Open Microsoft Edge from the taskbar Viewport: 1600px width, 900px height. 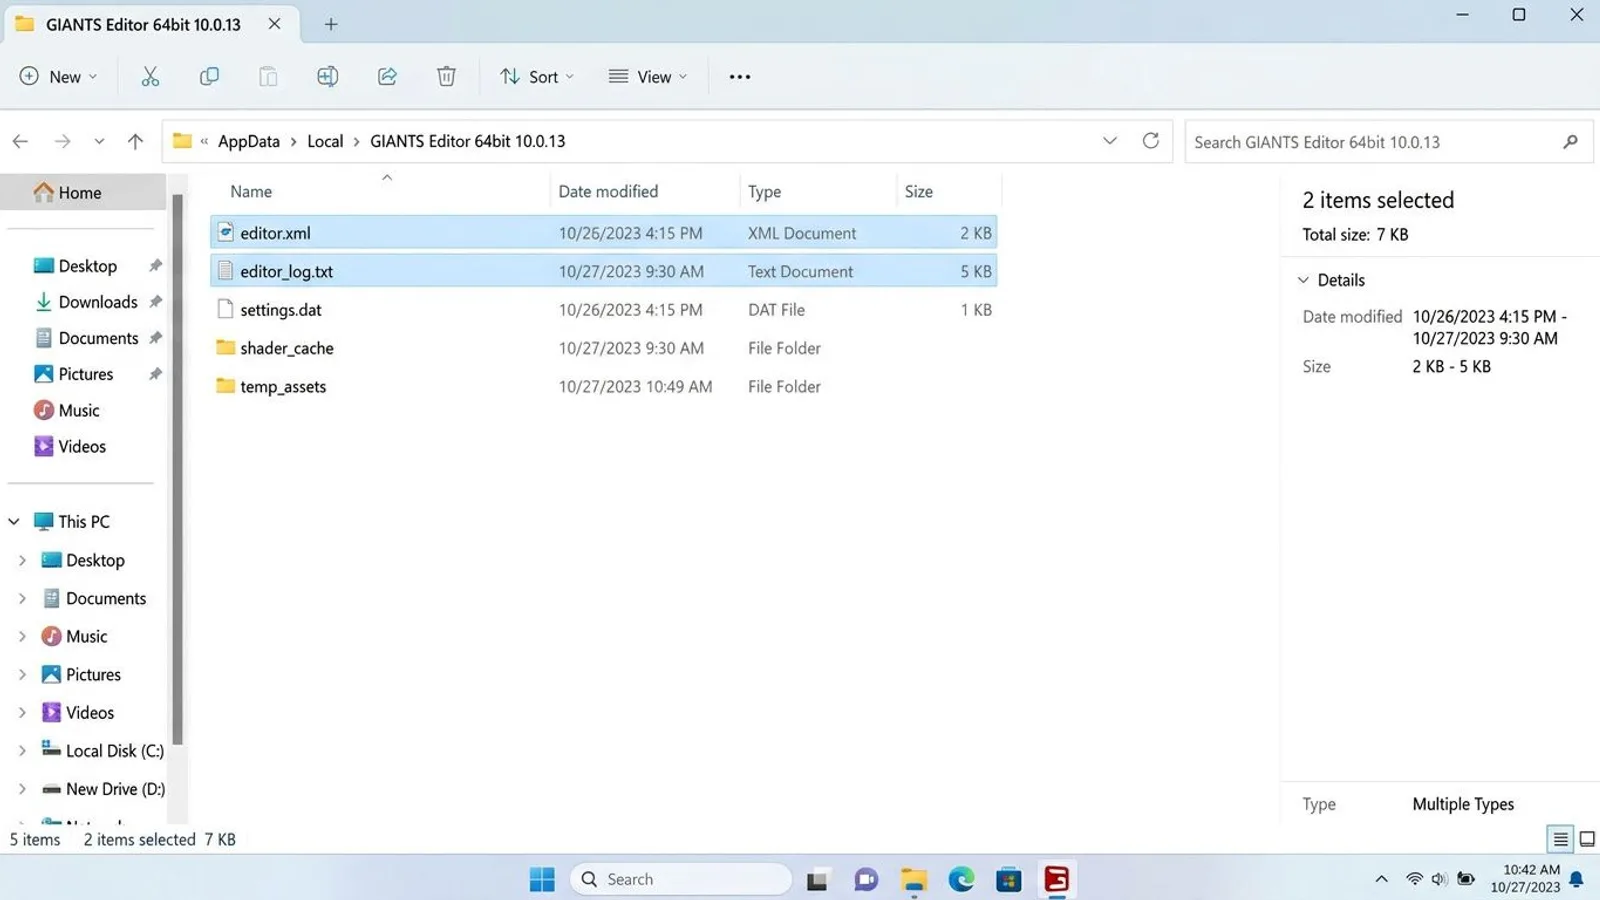point(961,879)
